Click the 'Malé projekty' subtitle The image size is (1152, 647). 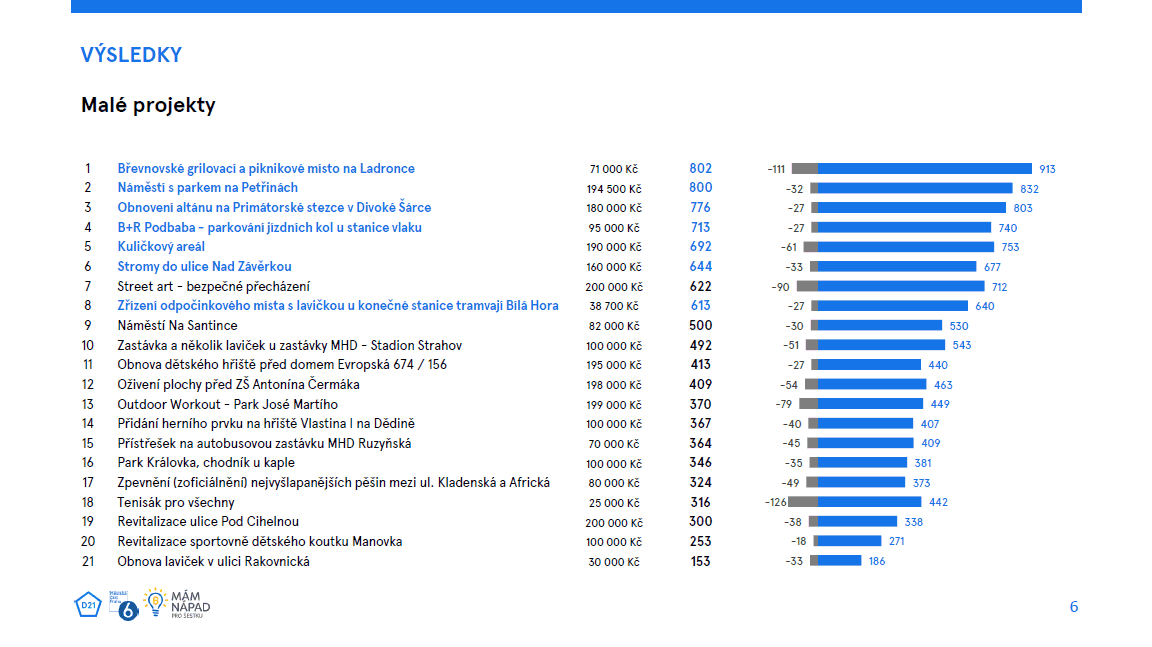point(148,105)
